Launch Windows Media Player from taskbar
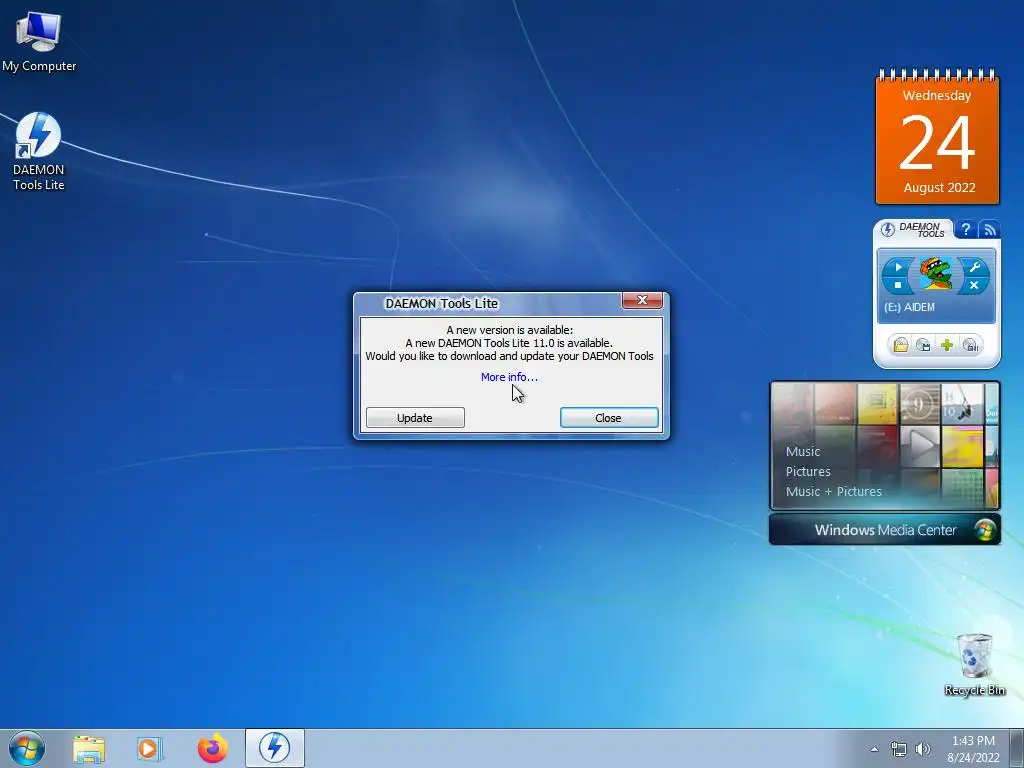This screenshot has height=768, width=1024. coord(150,749)
